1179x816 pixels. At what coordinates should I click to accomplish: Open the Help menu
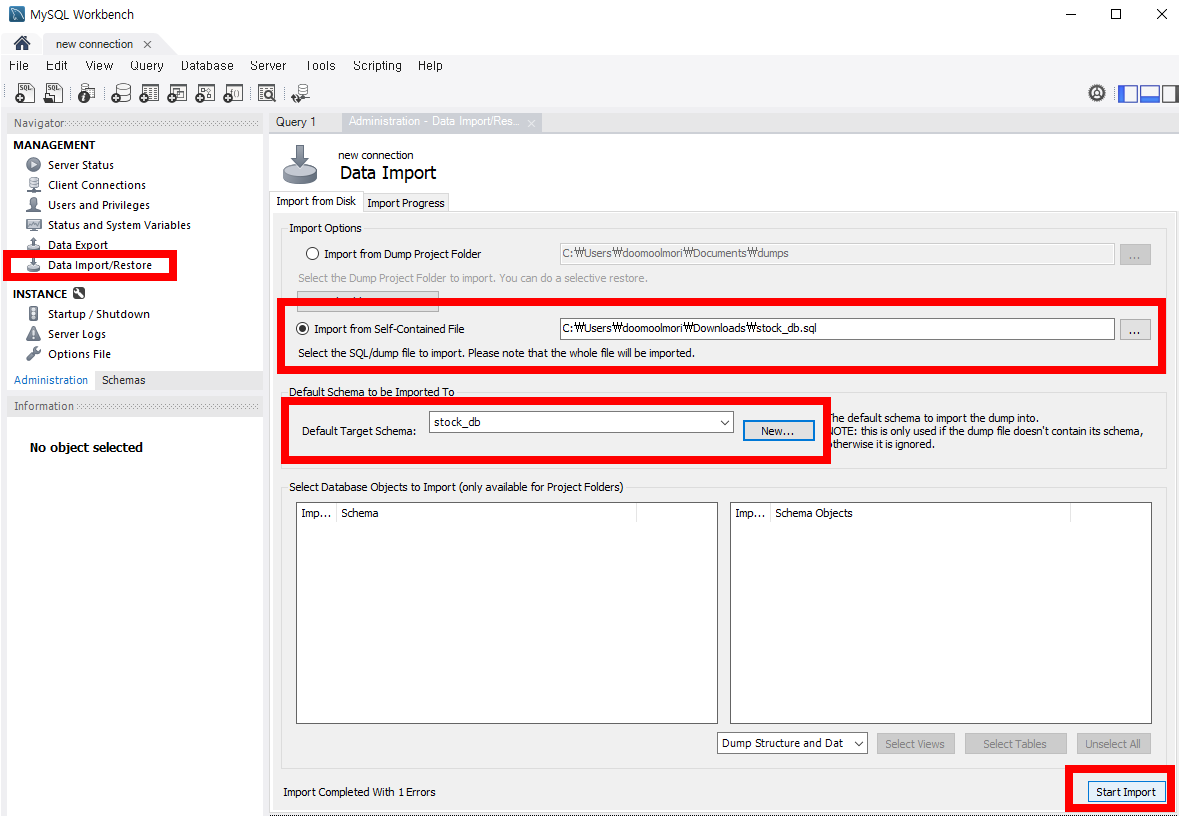(x=430, y=65)
